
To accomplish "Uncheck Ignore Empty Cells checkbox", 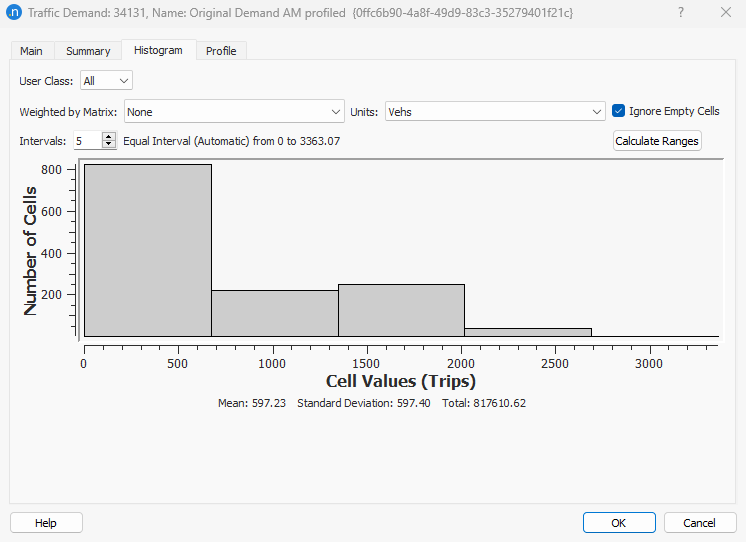I will click(618, 111).
